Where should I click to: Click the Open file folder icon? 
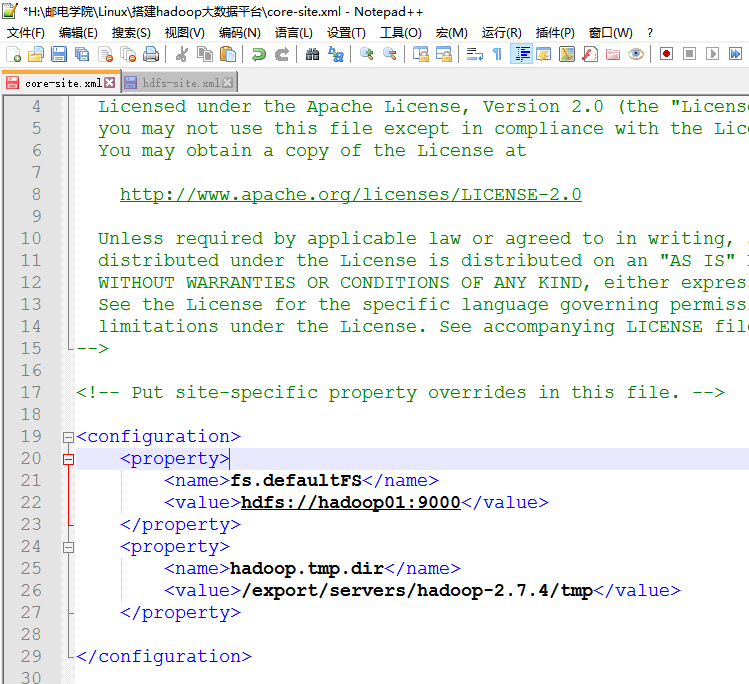pos(36,54)
